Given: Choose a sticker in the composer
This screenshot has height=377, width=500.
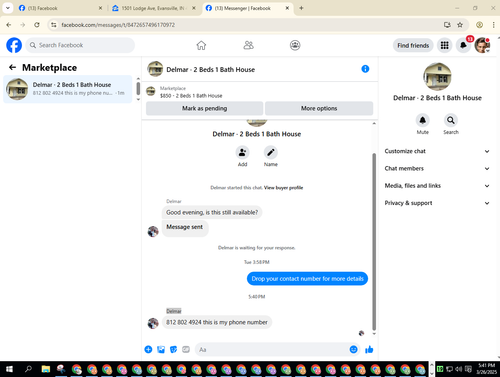Looking at the screenshot, I should [x=173, y=349].
